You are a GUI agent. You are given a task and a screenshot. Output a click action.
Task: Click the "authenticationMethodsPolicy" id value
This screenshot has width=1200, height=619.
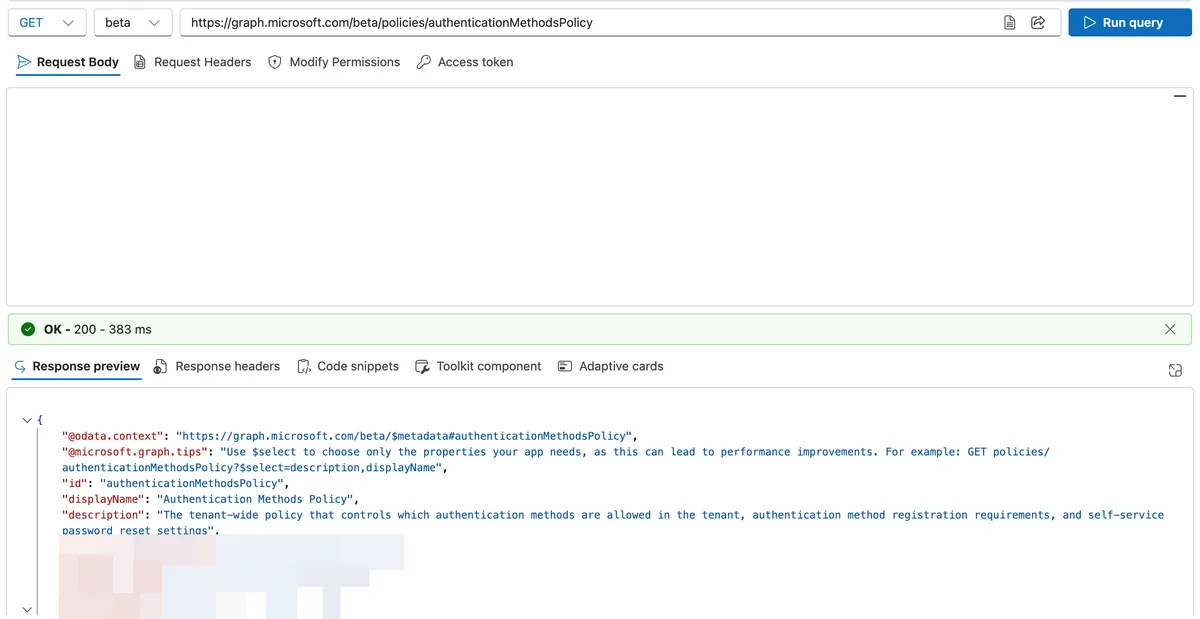(x=192, y=483)
